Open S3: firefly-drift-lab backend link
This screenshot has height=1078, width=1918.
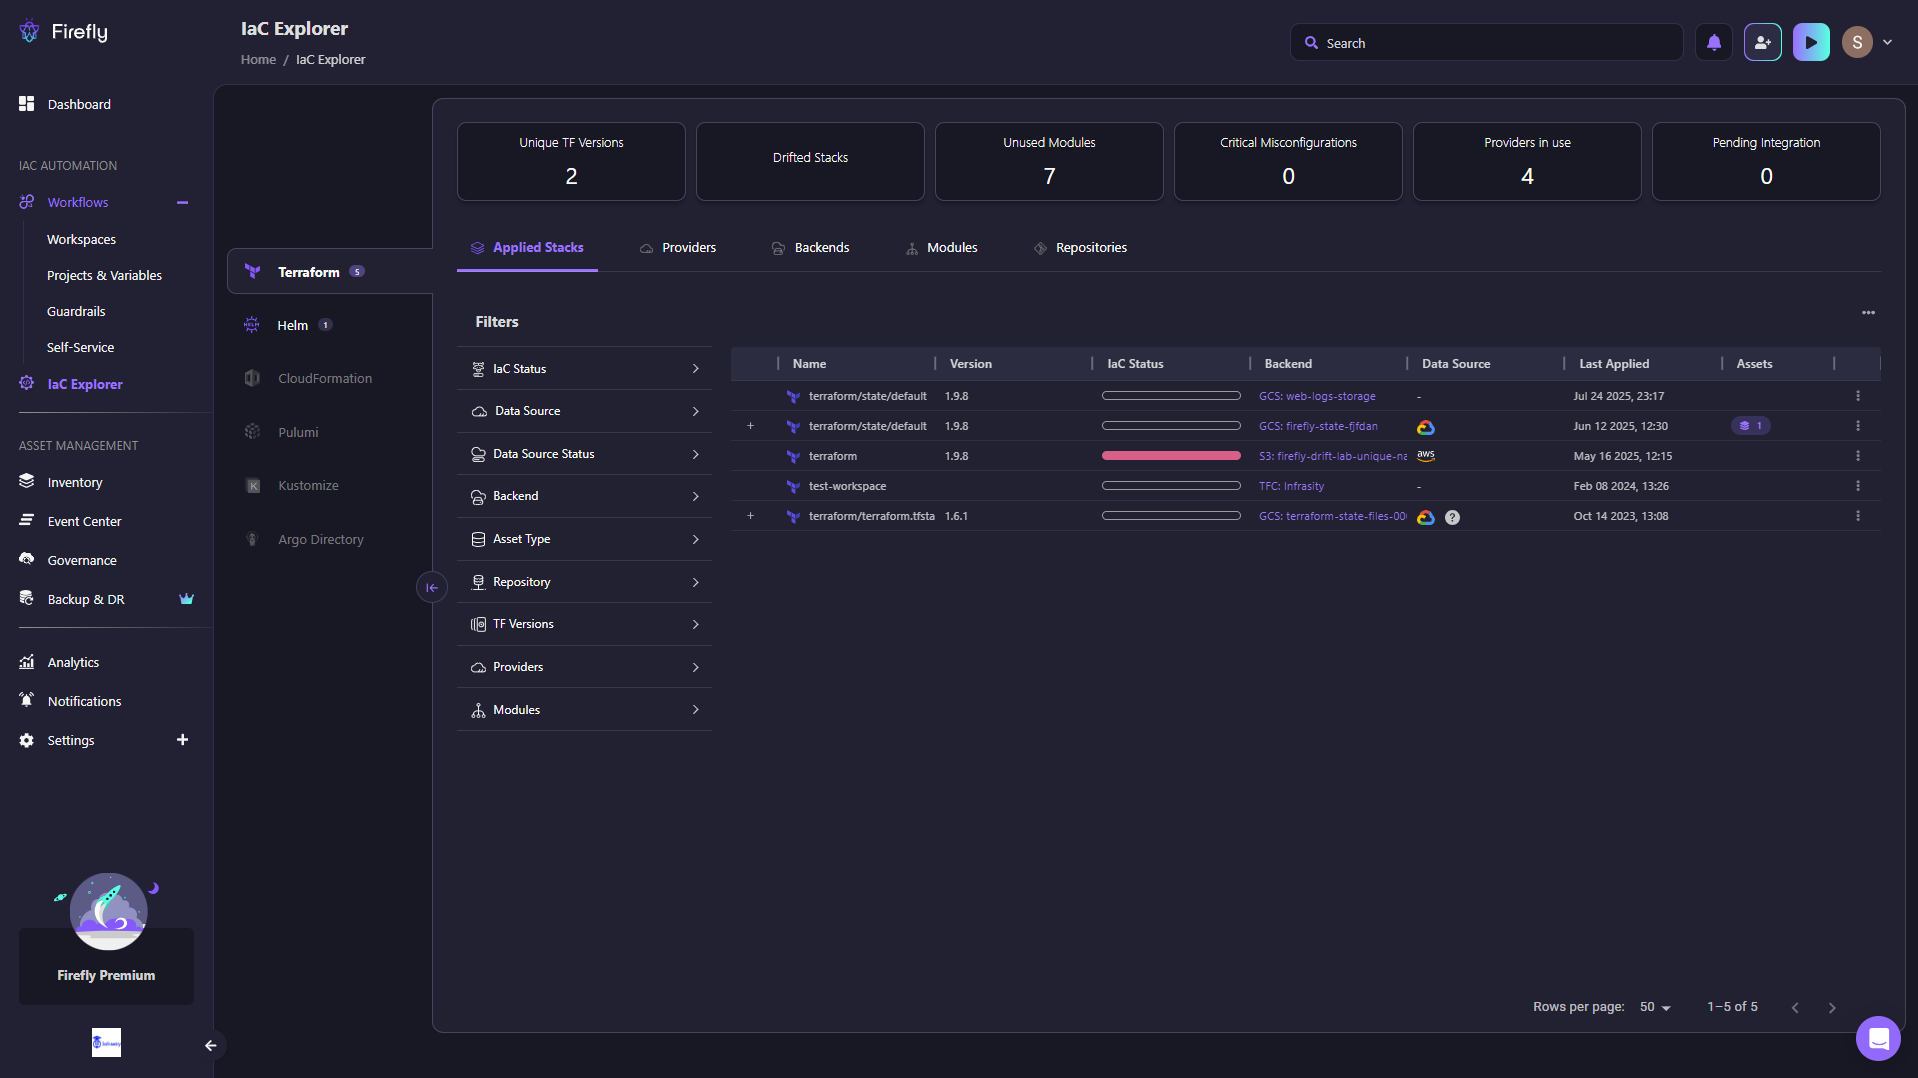(1332, 456)
